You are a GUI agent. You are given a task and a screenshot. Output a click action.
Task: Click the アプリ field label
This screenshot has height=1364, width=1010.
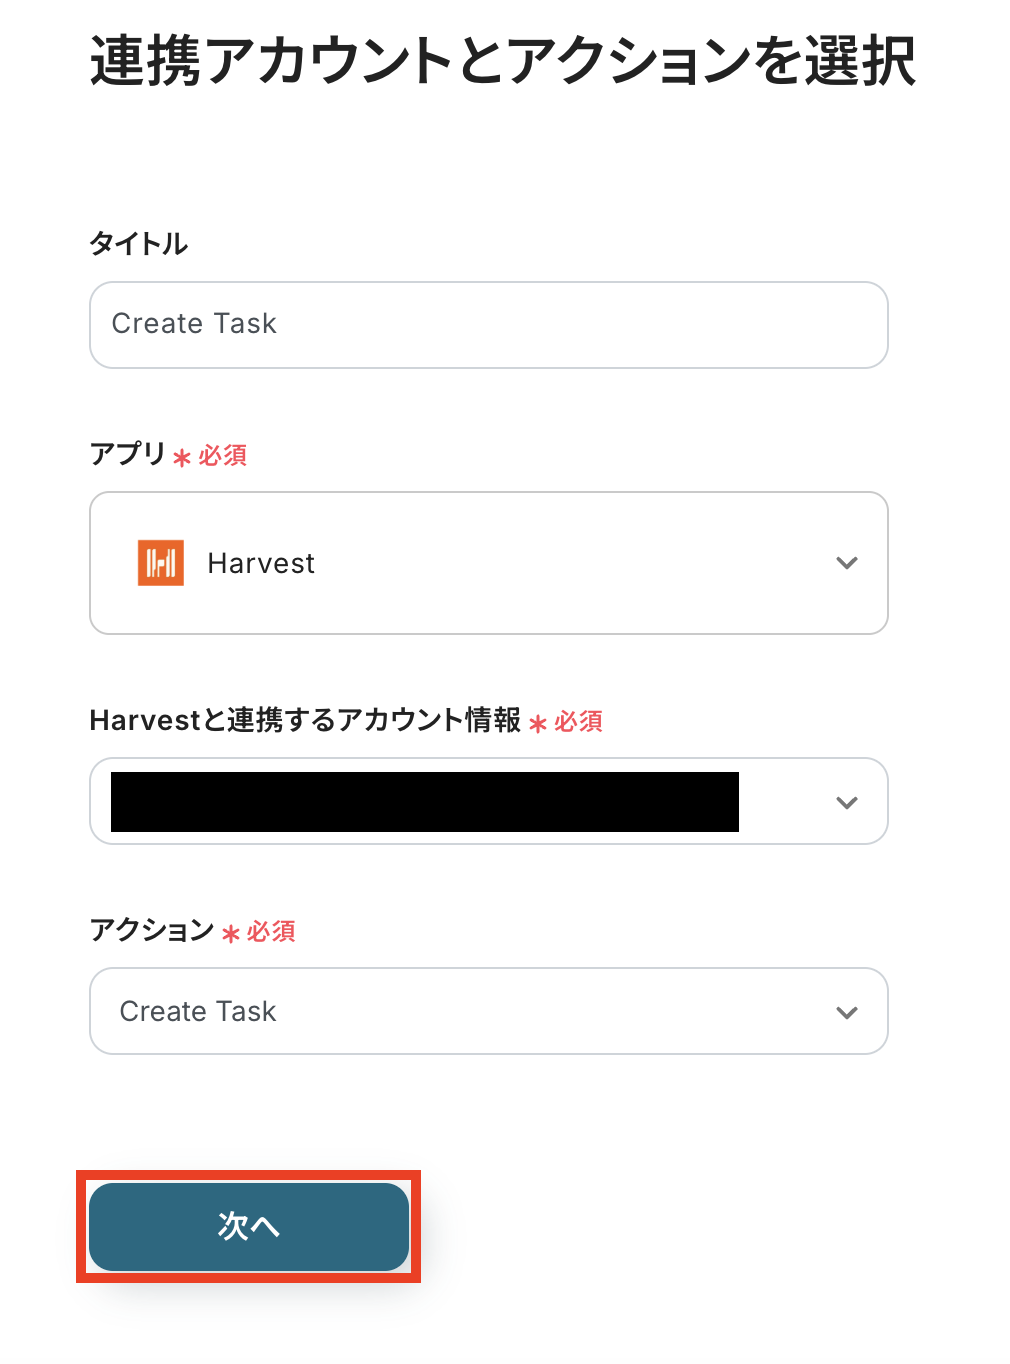pos(127,454)
